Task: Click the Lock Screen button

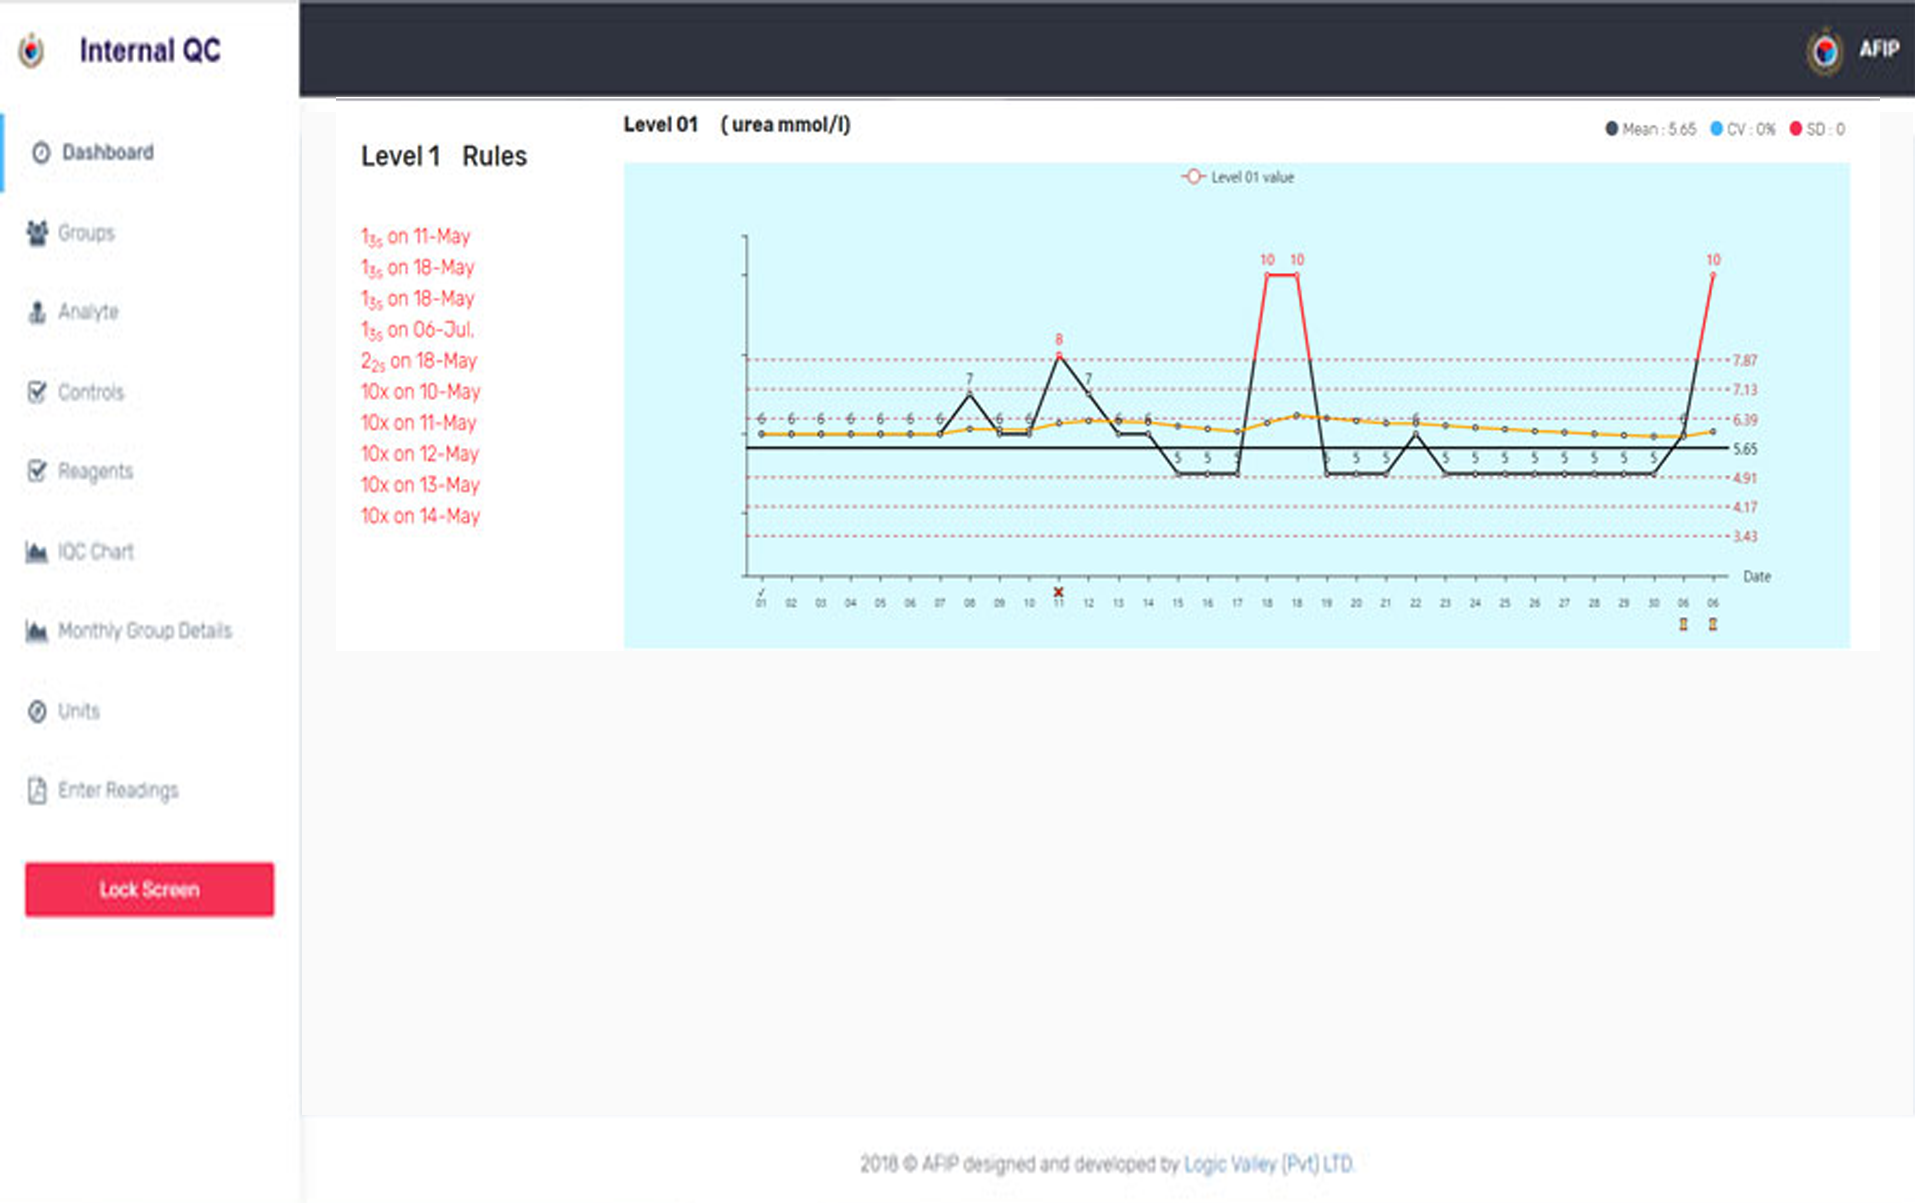Action: [150, 889]
